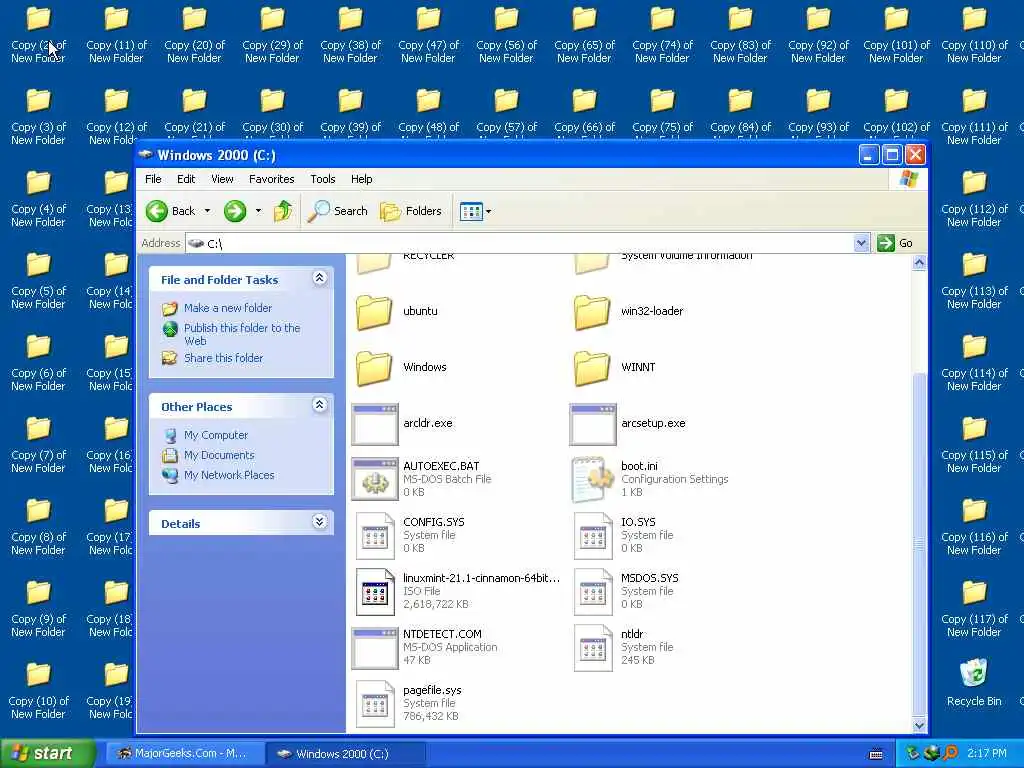Open the Views dropdown arrow
Image resolution: width=1024 pixels, height=768 pixels.
[x=488, y=212]
